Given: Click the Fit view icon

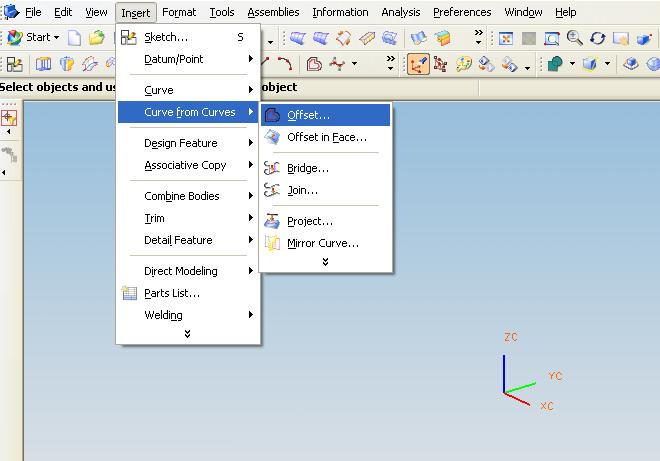Looking at the screenshot, I should [x=506, y=39].
